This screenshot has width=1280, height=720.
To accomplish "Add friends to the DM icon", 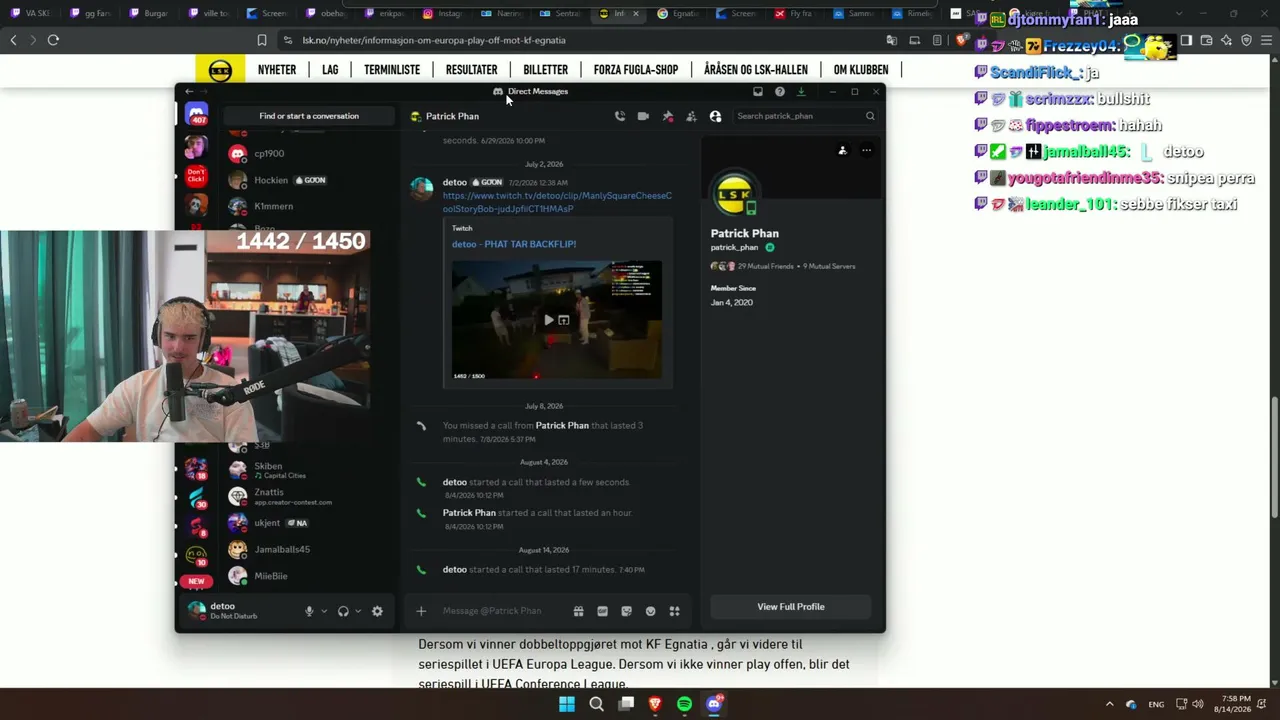I will coord(691,116).
